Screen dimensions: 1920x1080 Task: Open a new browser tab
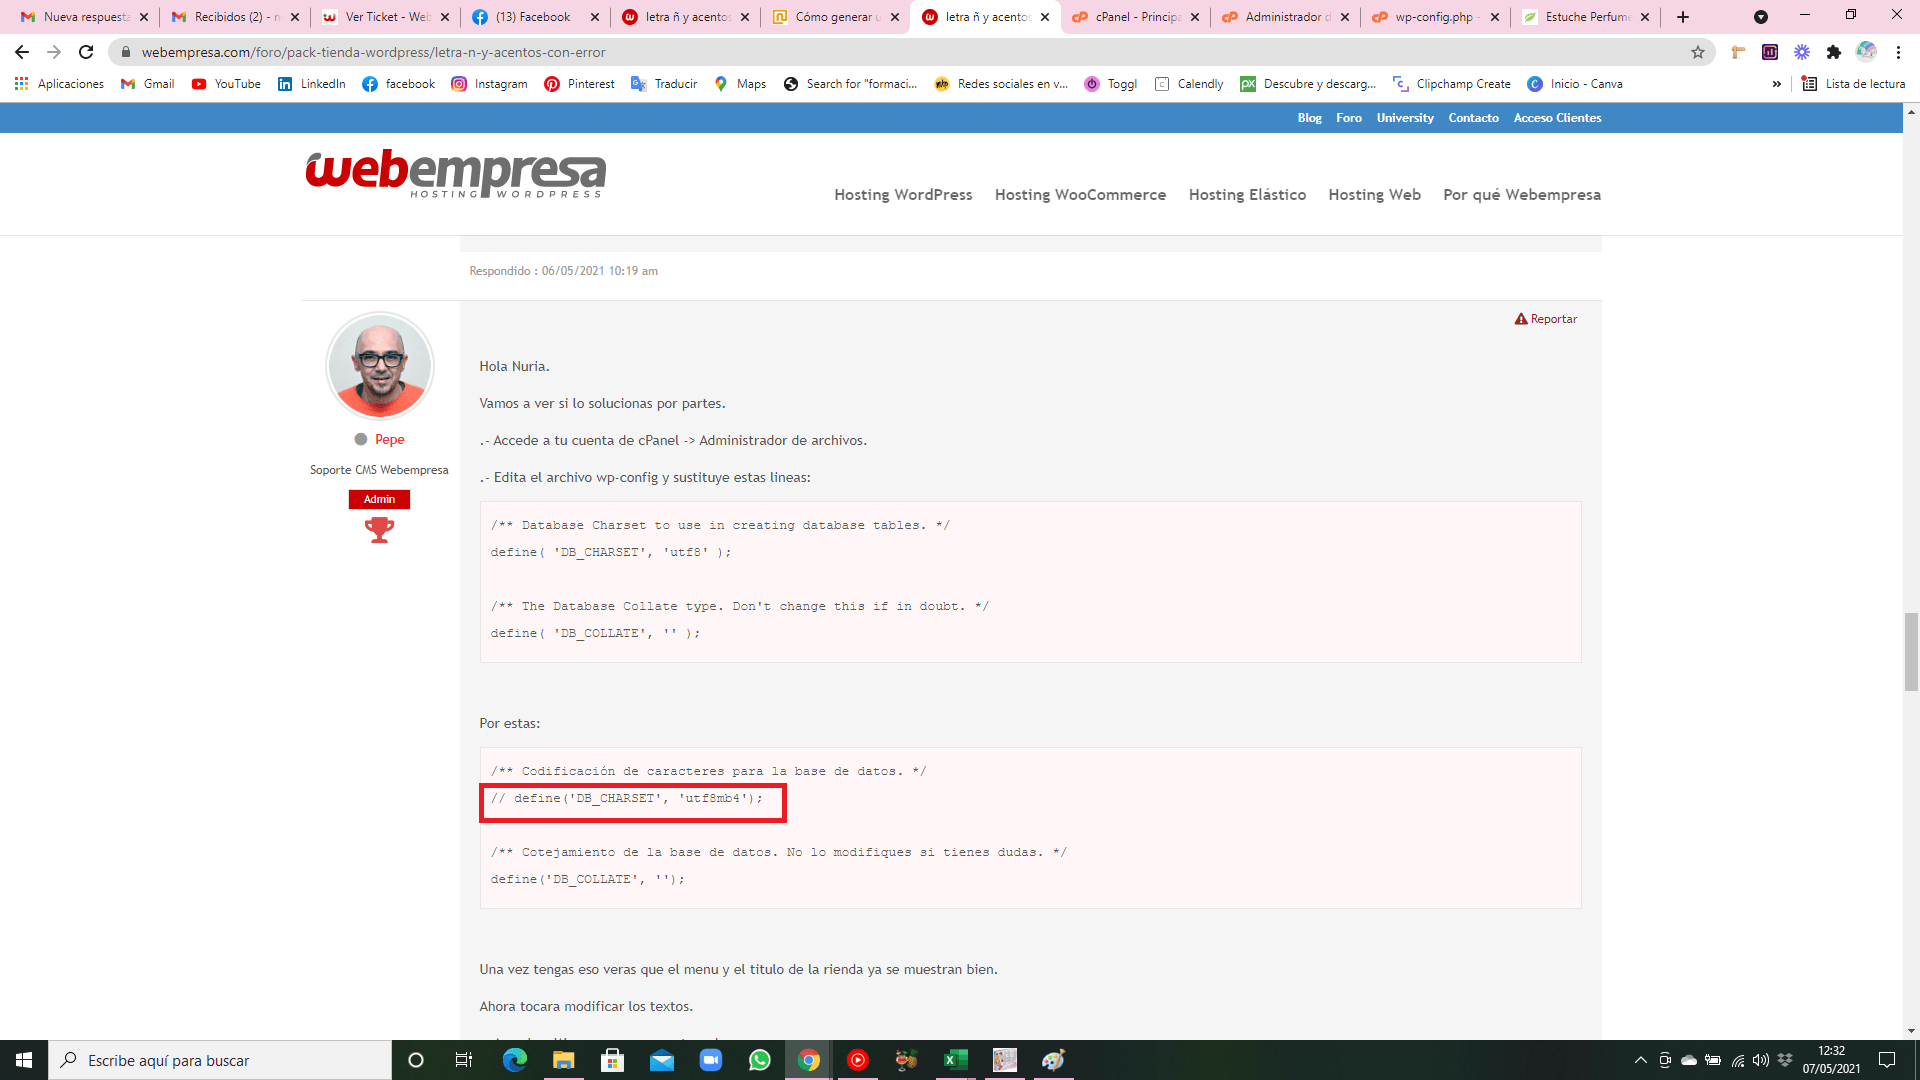(1683, 17)
